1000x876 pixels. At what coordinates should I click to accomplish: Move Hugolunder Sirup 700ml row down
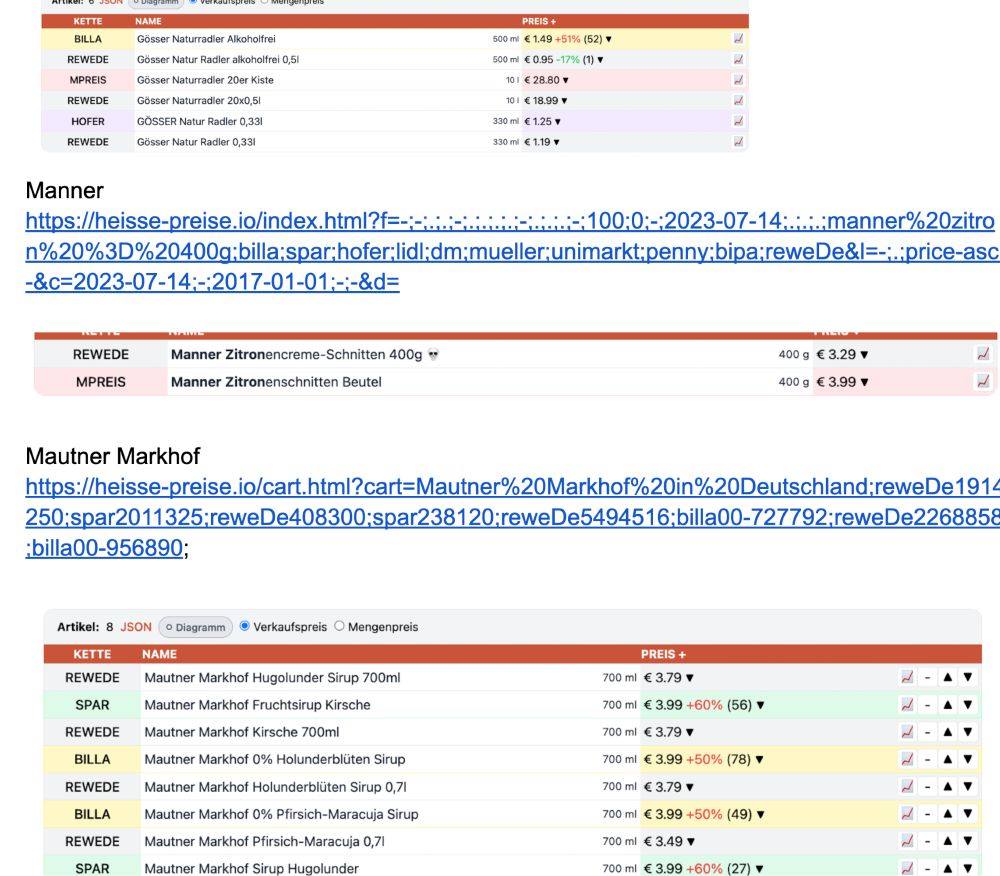pyautogui.click(x=968, y=677)
